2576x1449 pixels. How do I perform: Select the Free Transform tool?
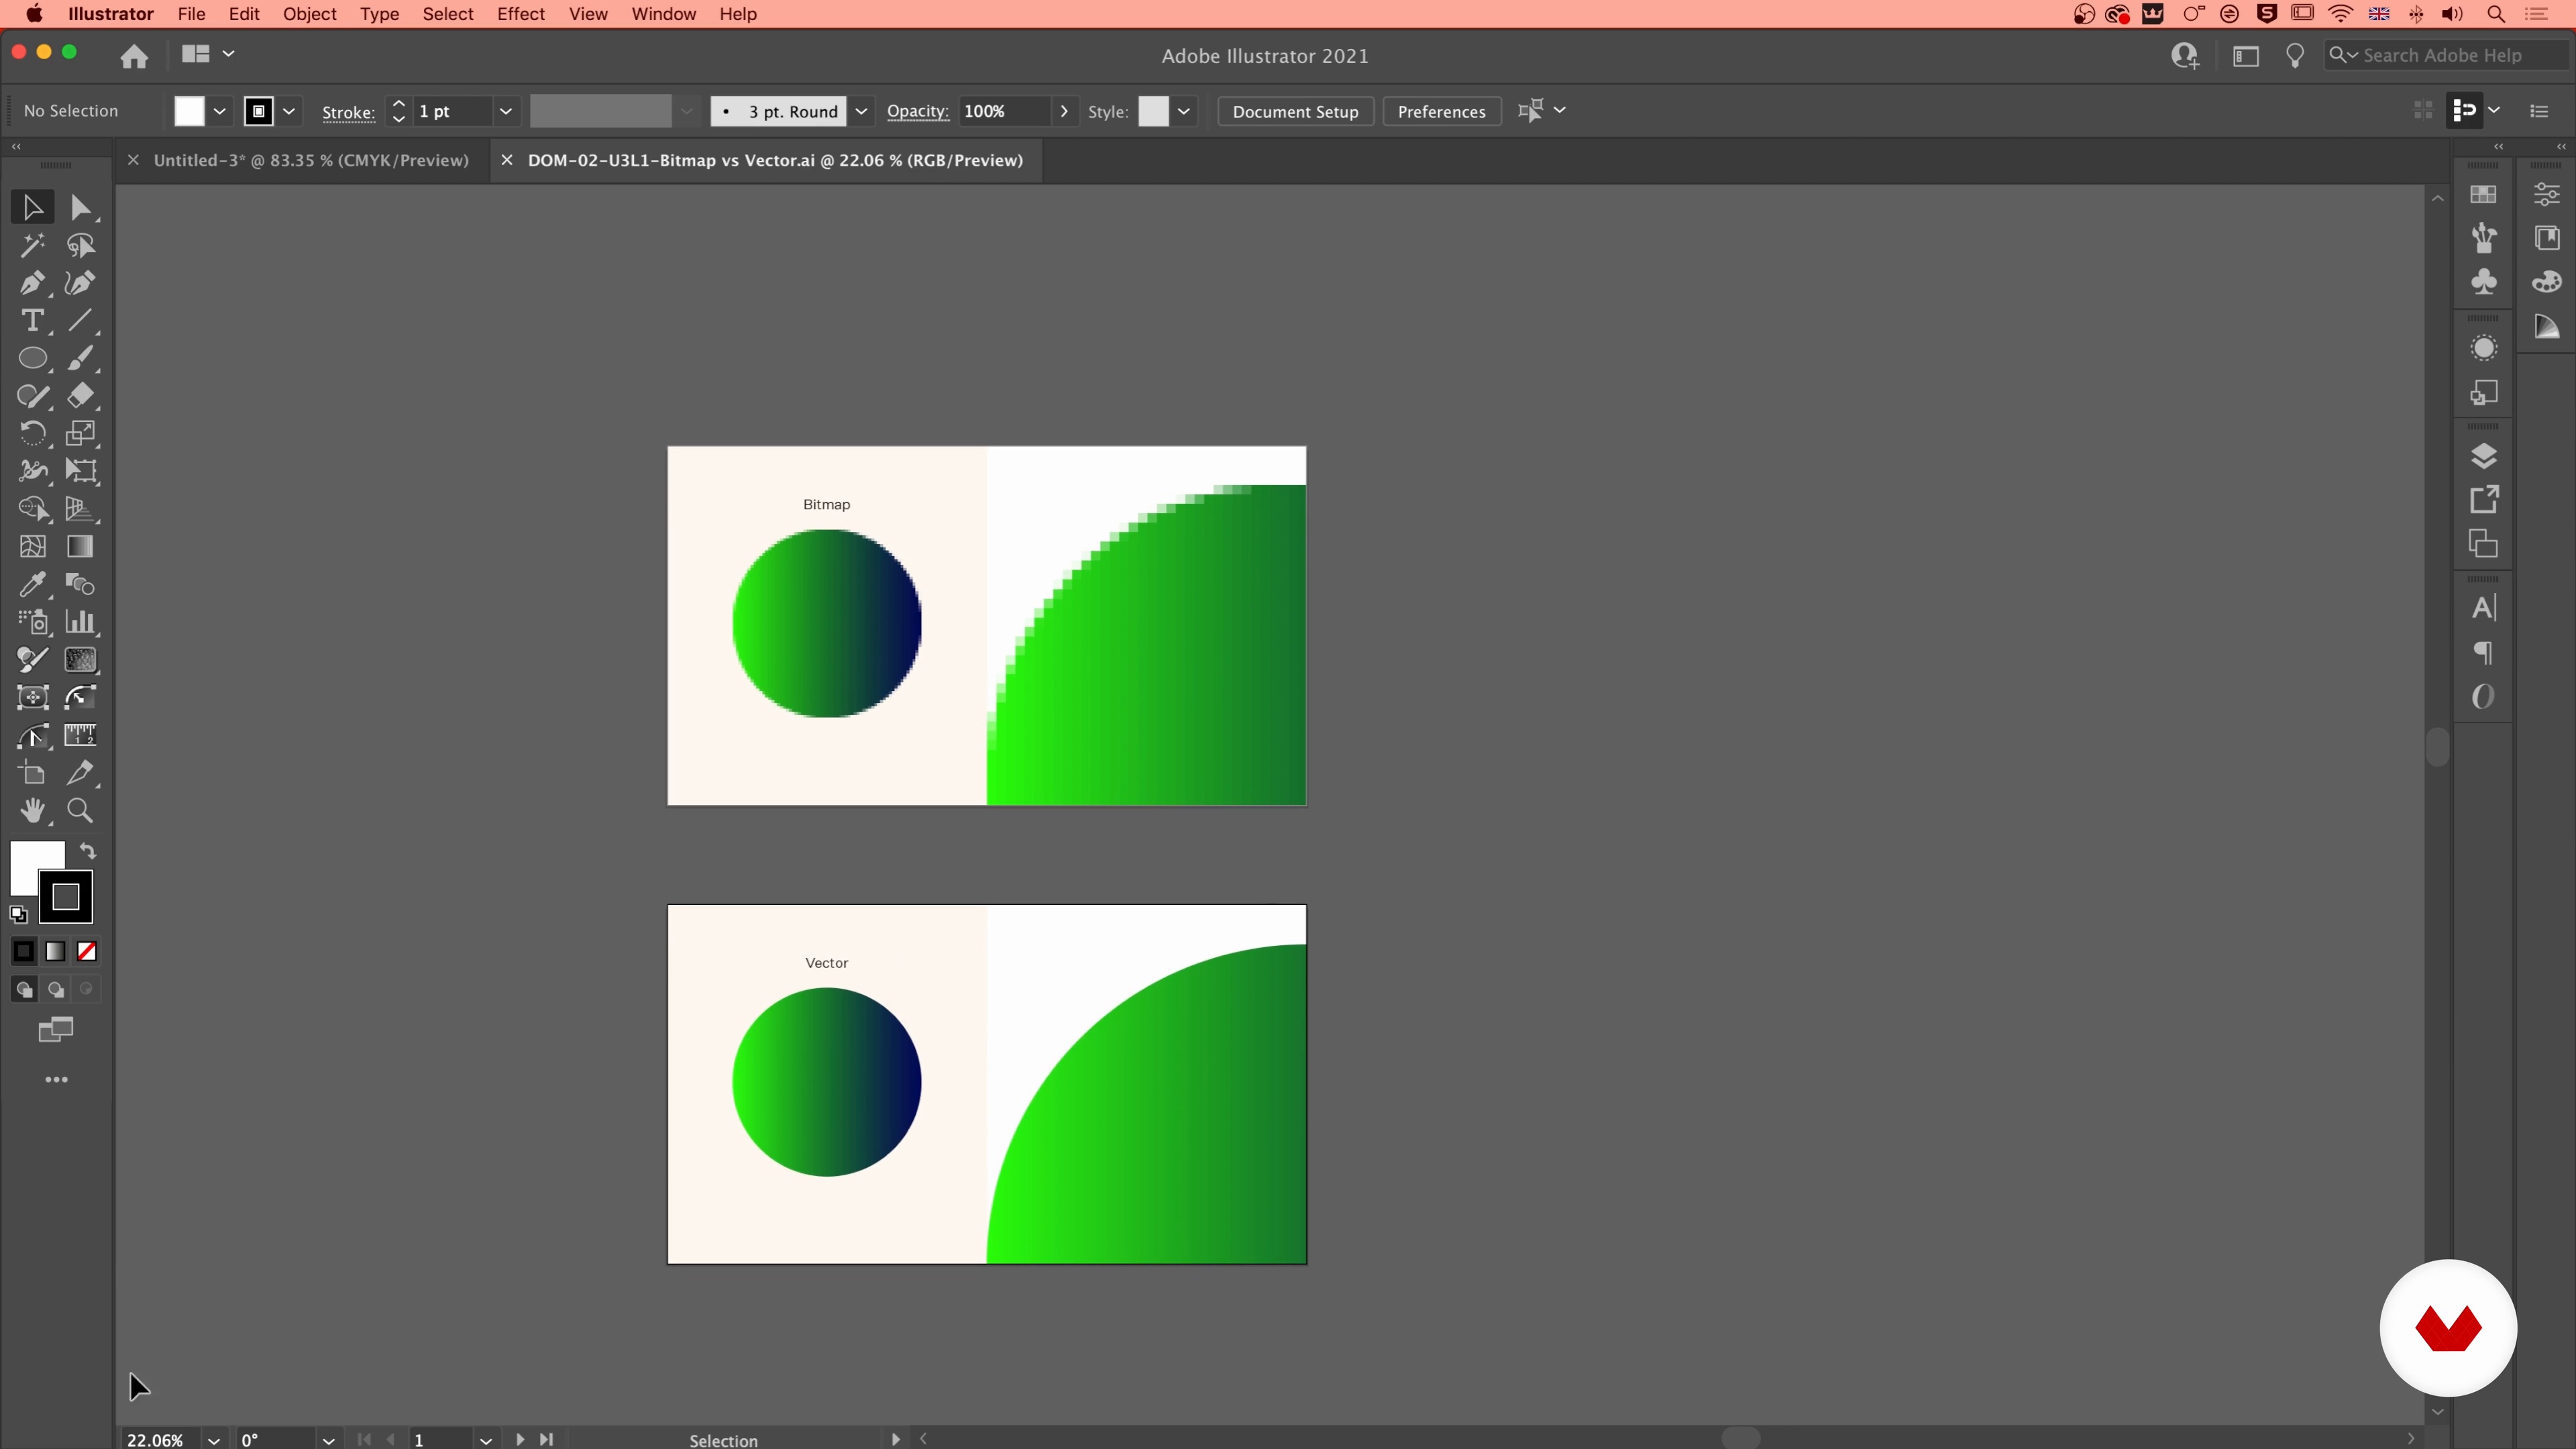[x=80, y=471]
